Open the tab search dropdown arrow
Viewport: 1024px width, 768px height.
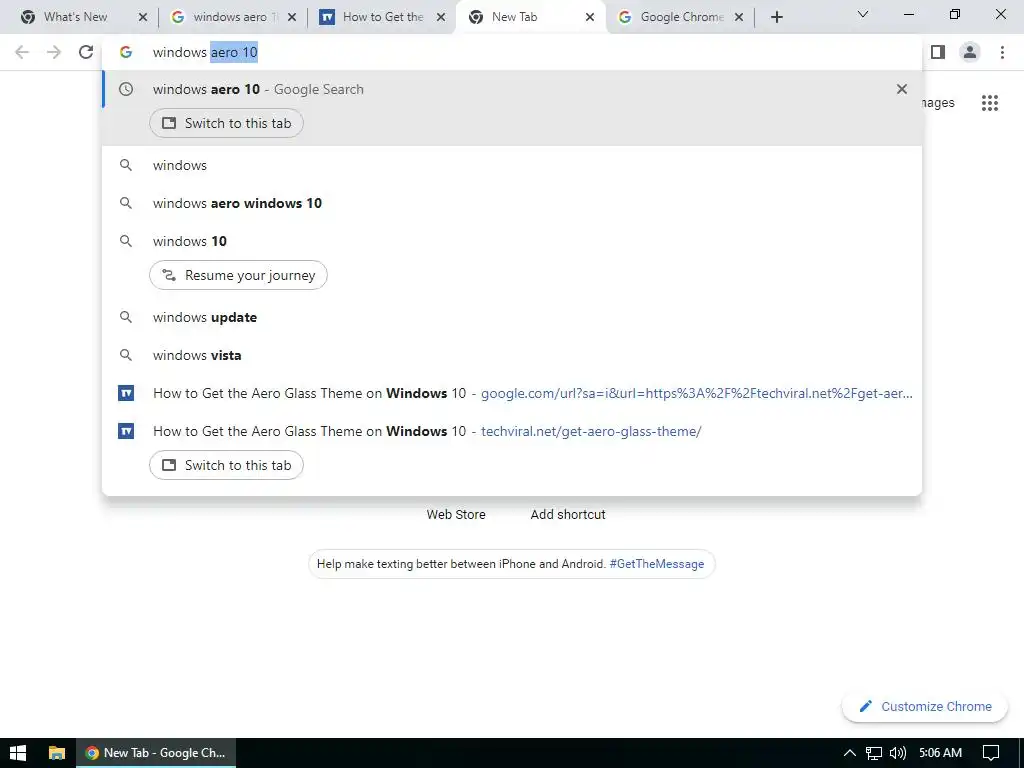[863, 14]
